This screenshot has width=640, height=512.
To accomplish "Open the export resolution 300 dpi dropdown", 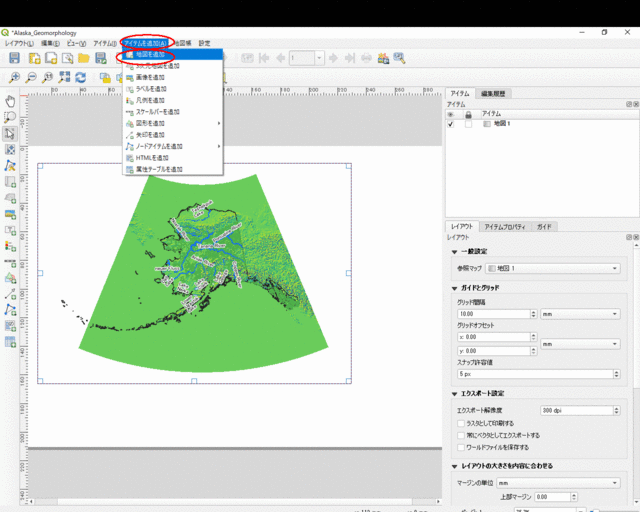I will click(576, 411).
